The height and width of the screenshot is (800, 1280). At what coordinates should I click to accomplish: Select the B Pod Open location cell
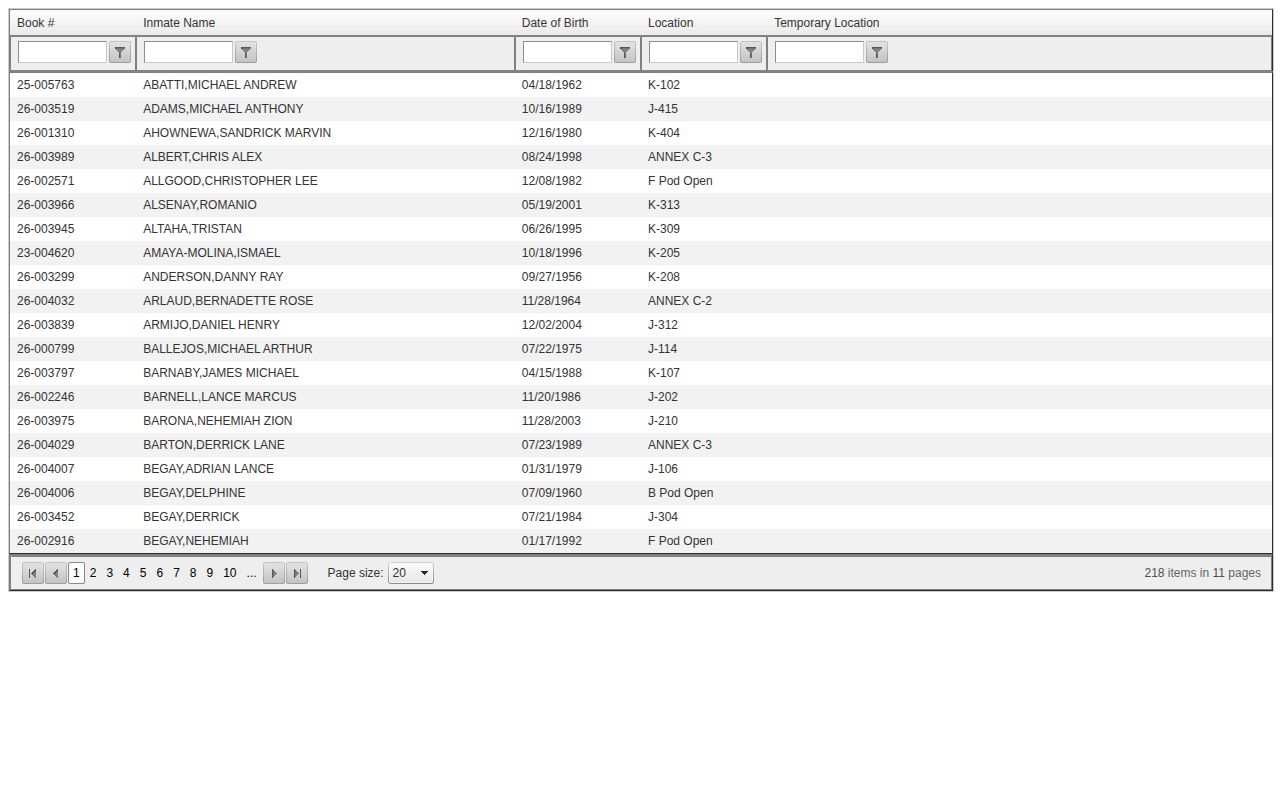(680, 493)
